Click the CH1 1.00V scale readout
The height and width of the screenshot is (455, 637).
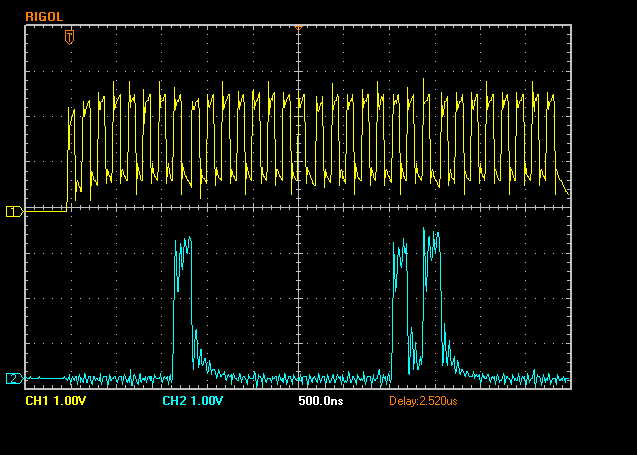[x=56, y=401]
